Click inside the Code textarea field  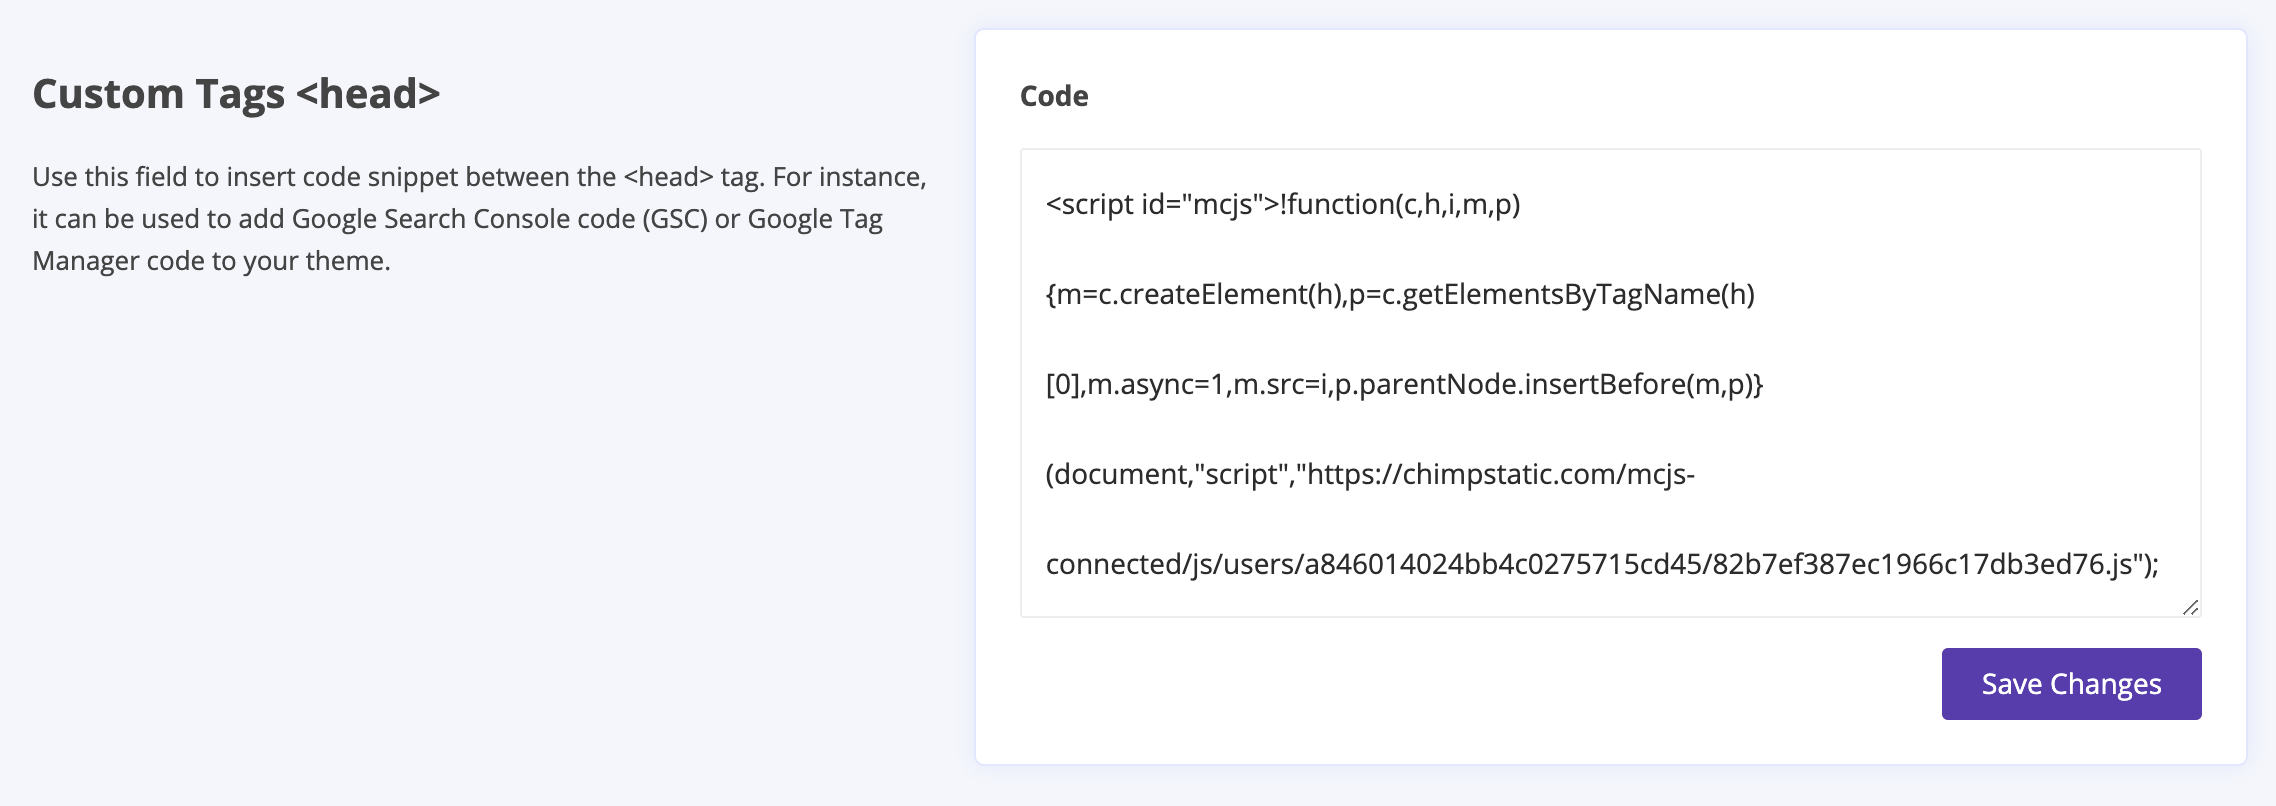(x=1610, y=383)
